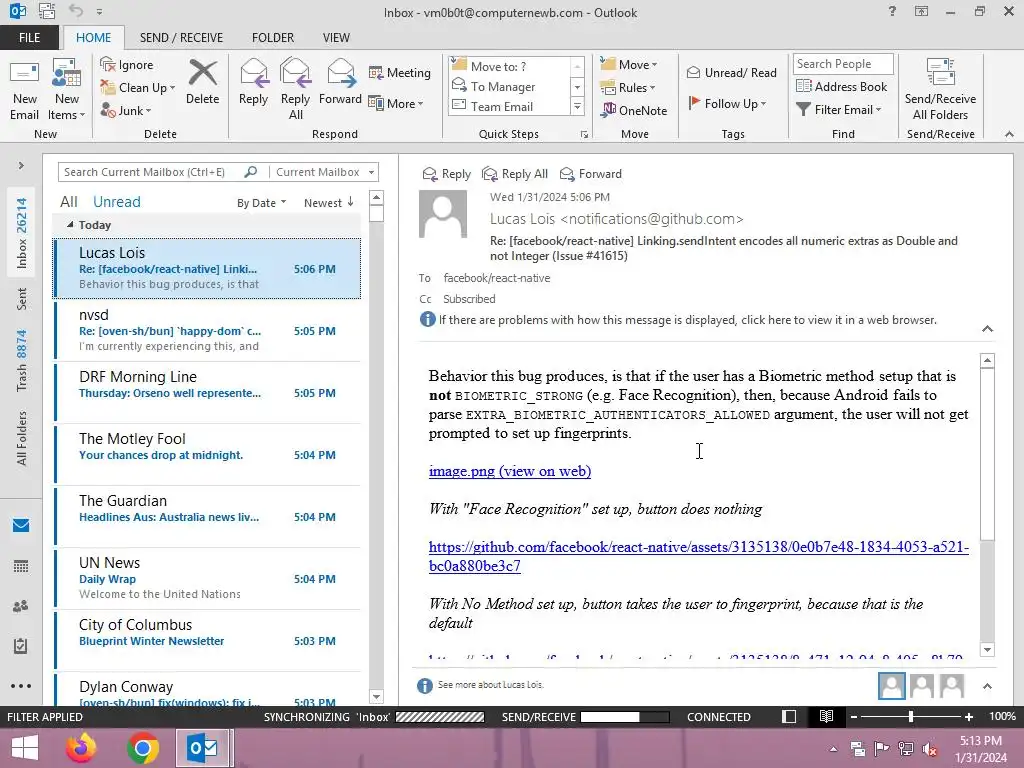The image size is (1024, 768).
Task: Switch to Normal view in status bar
Action: click(x=789, y=716)
